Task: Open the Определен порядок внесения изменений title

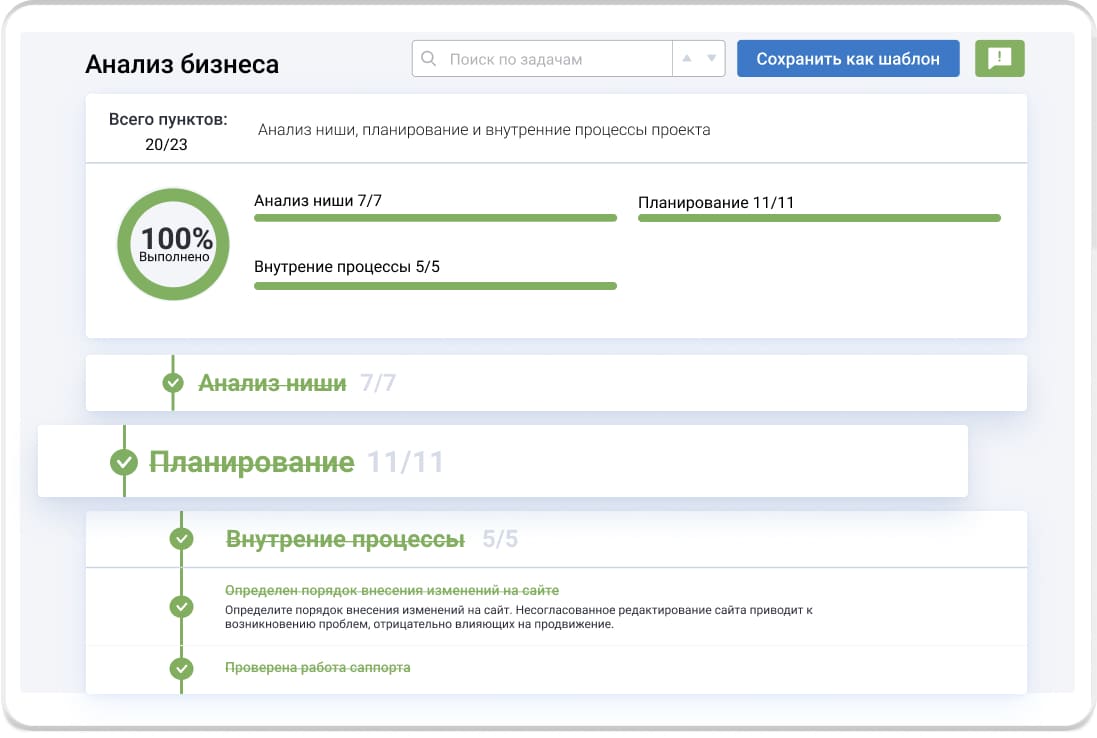Action: pos(392,590)
